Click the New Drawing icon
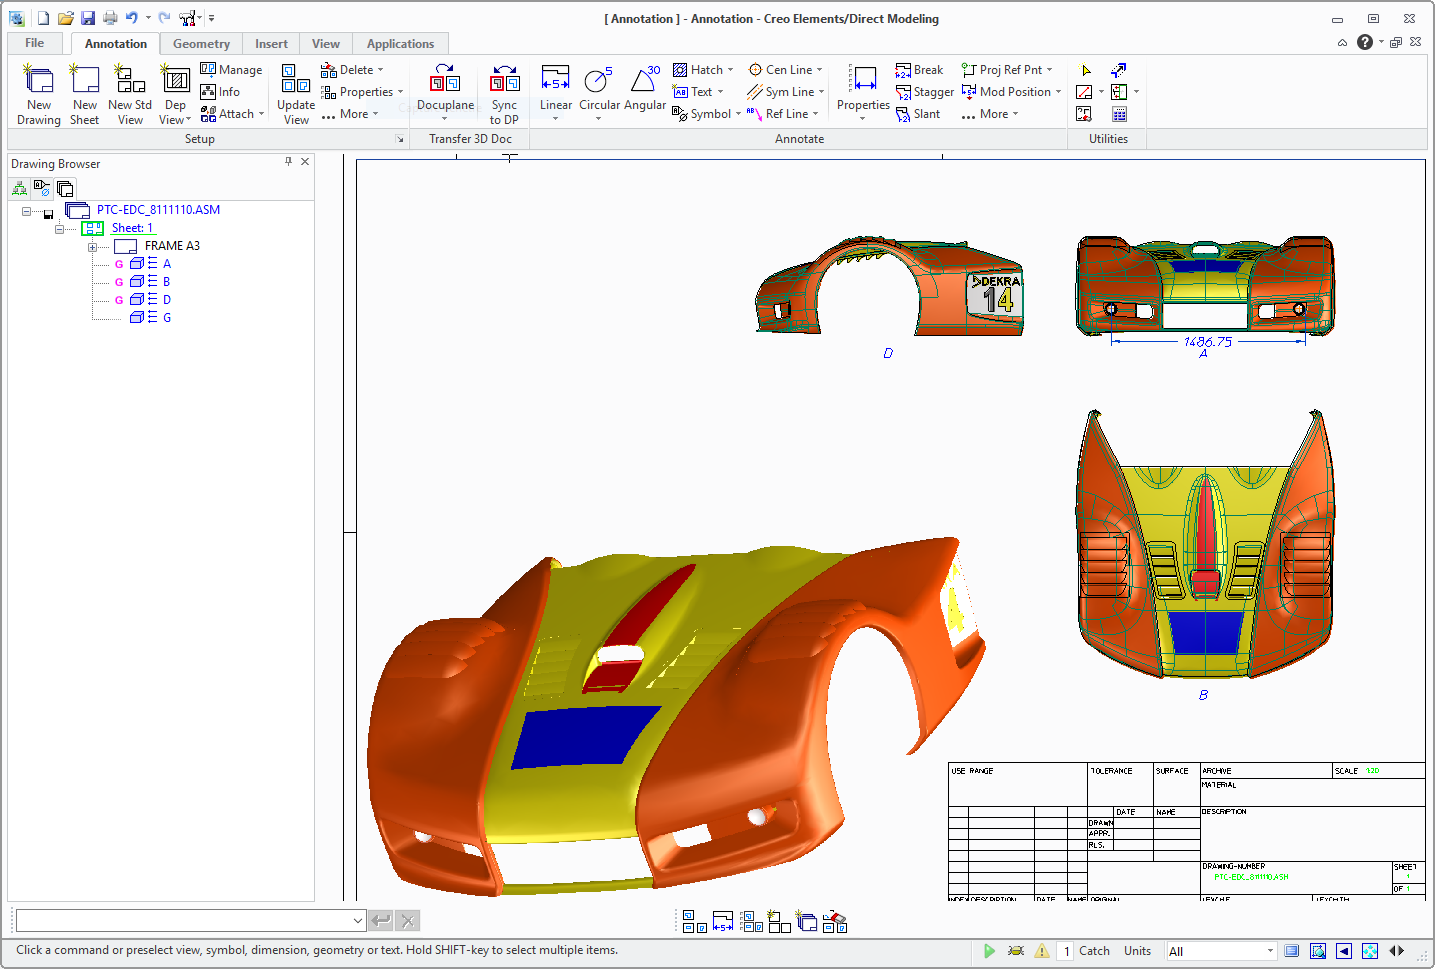The width and height of the screenshot is (1435, 969). pyautogui.click(x=39, y=80)
